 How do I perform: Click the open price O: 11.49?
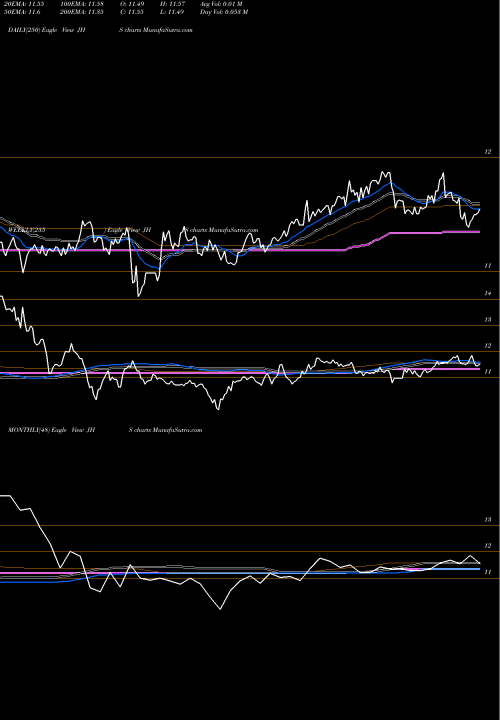coord(132,4)
